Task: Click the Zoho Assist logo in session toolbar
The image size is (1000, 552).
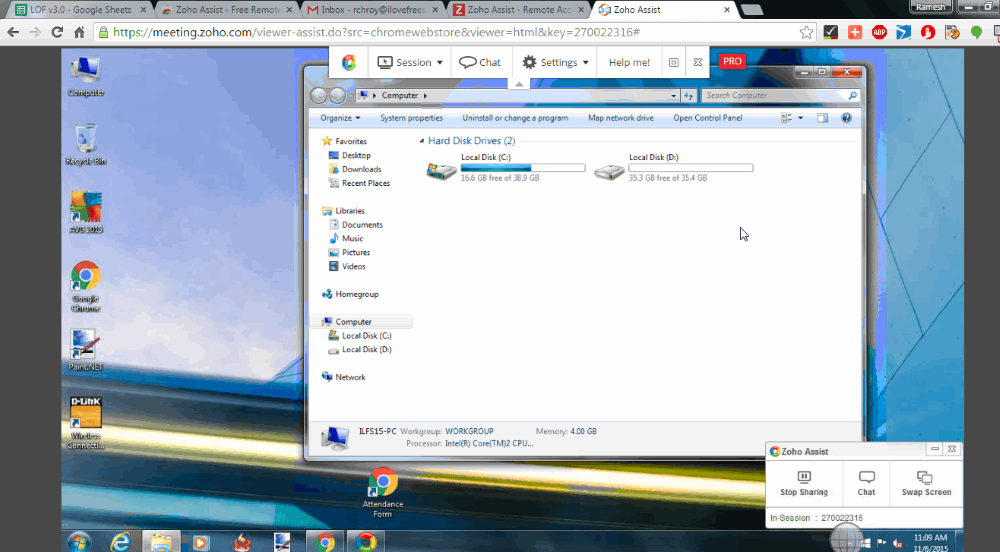Action: (349, 62)
